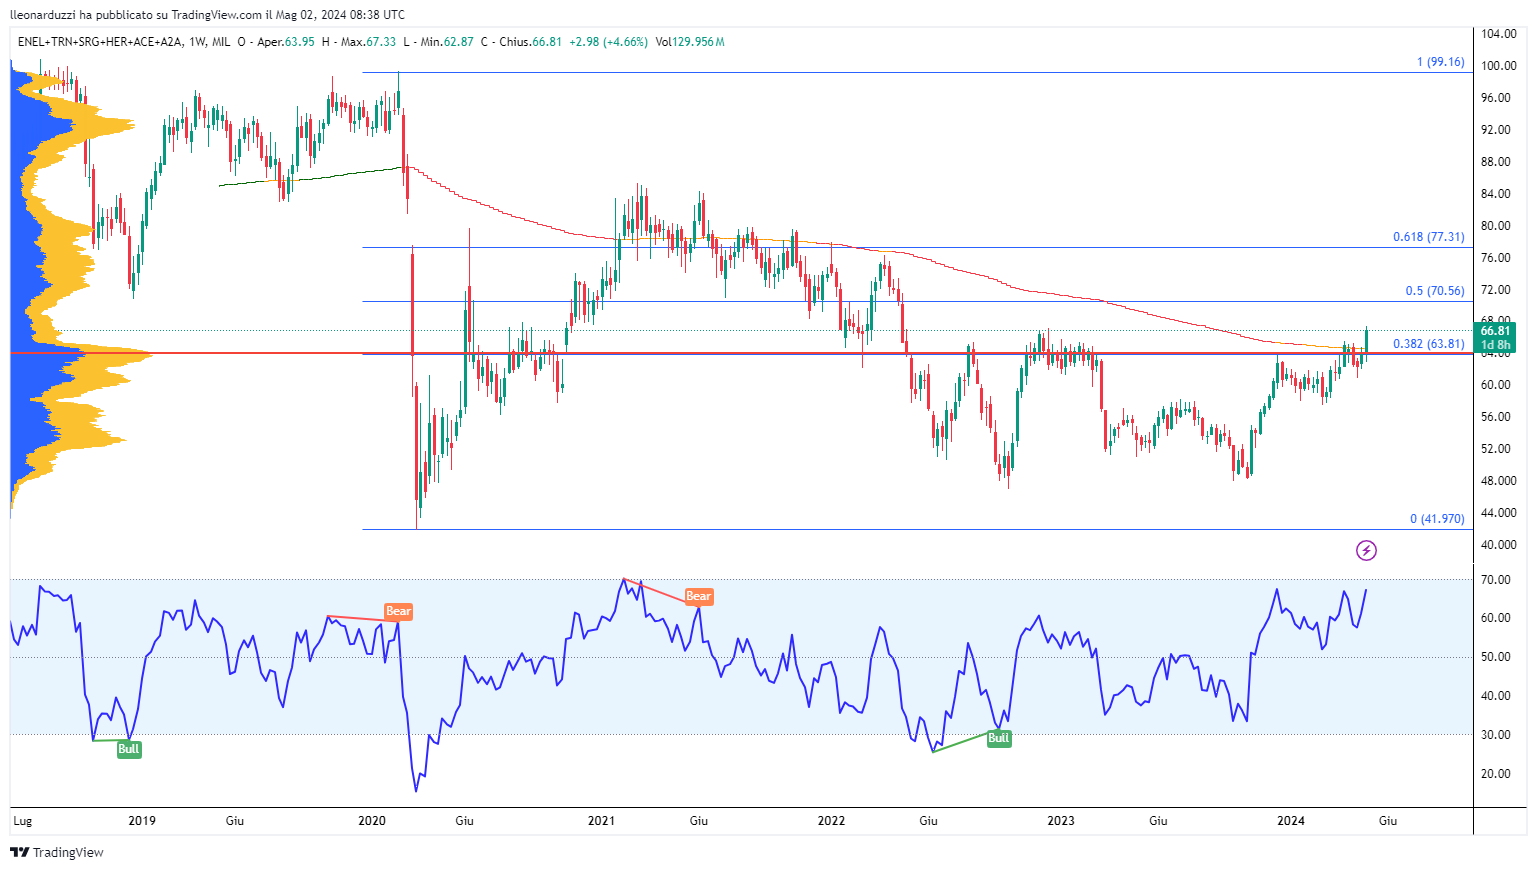Click the green Bull label near late 2022
The width and height of the screenshot is (1537, 870).
pyautogui.click(x=999, y=738)
